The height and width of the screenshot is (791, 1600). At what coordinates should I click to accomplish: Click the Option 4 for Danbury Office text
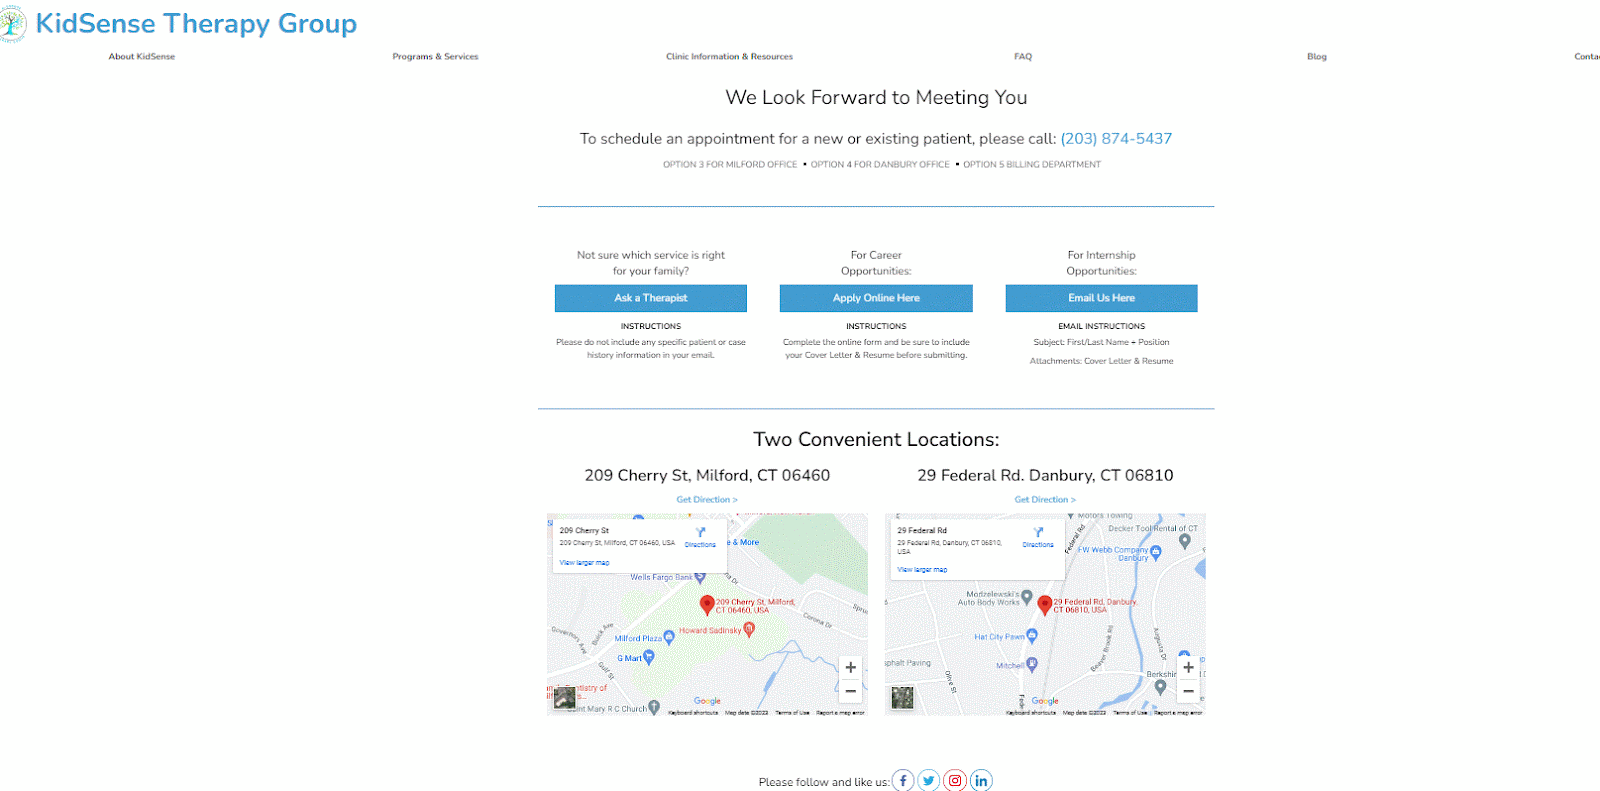point(880,165)
